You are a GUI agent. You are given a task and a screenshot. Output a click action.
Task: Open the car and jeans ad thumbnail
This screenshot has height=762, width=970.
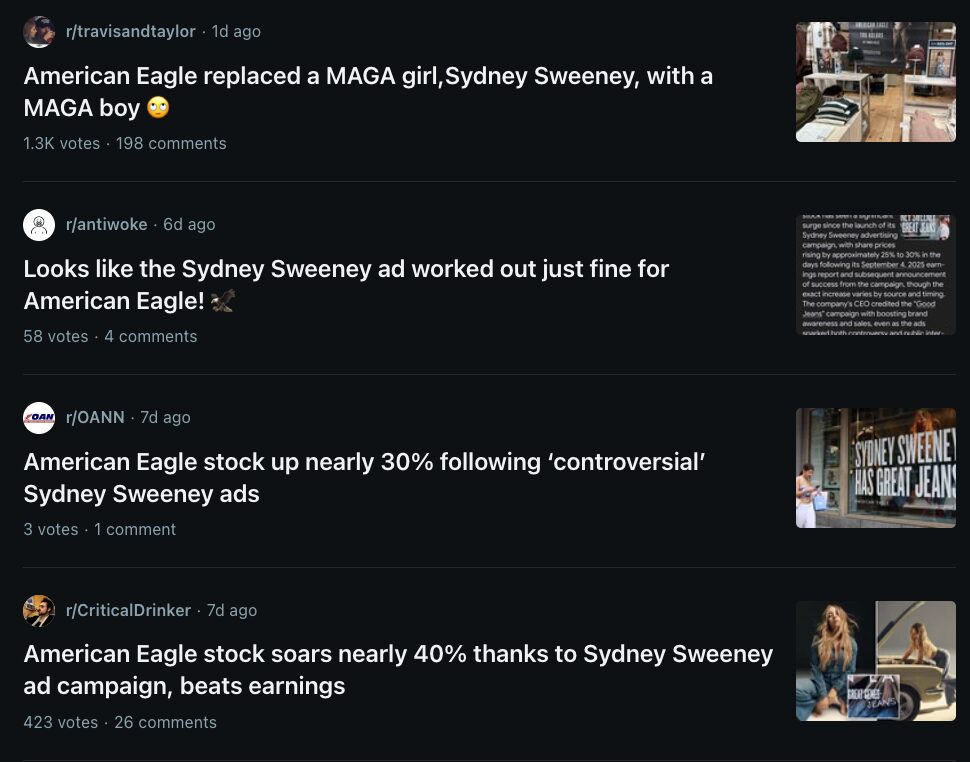875,661
